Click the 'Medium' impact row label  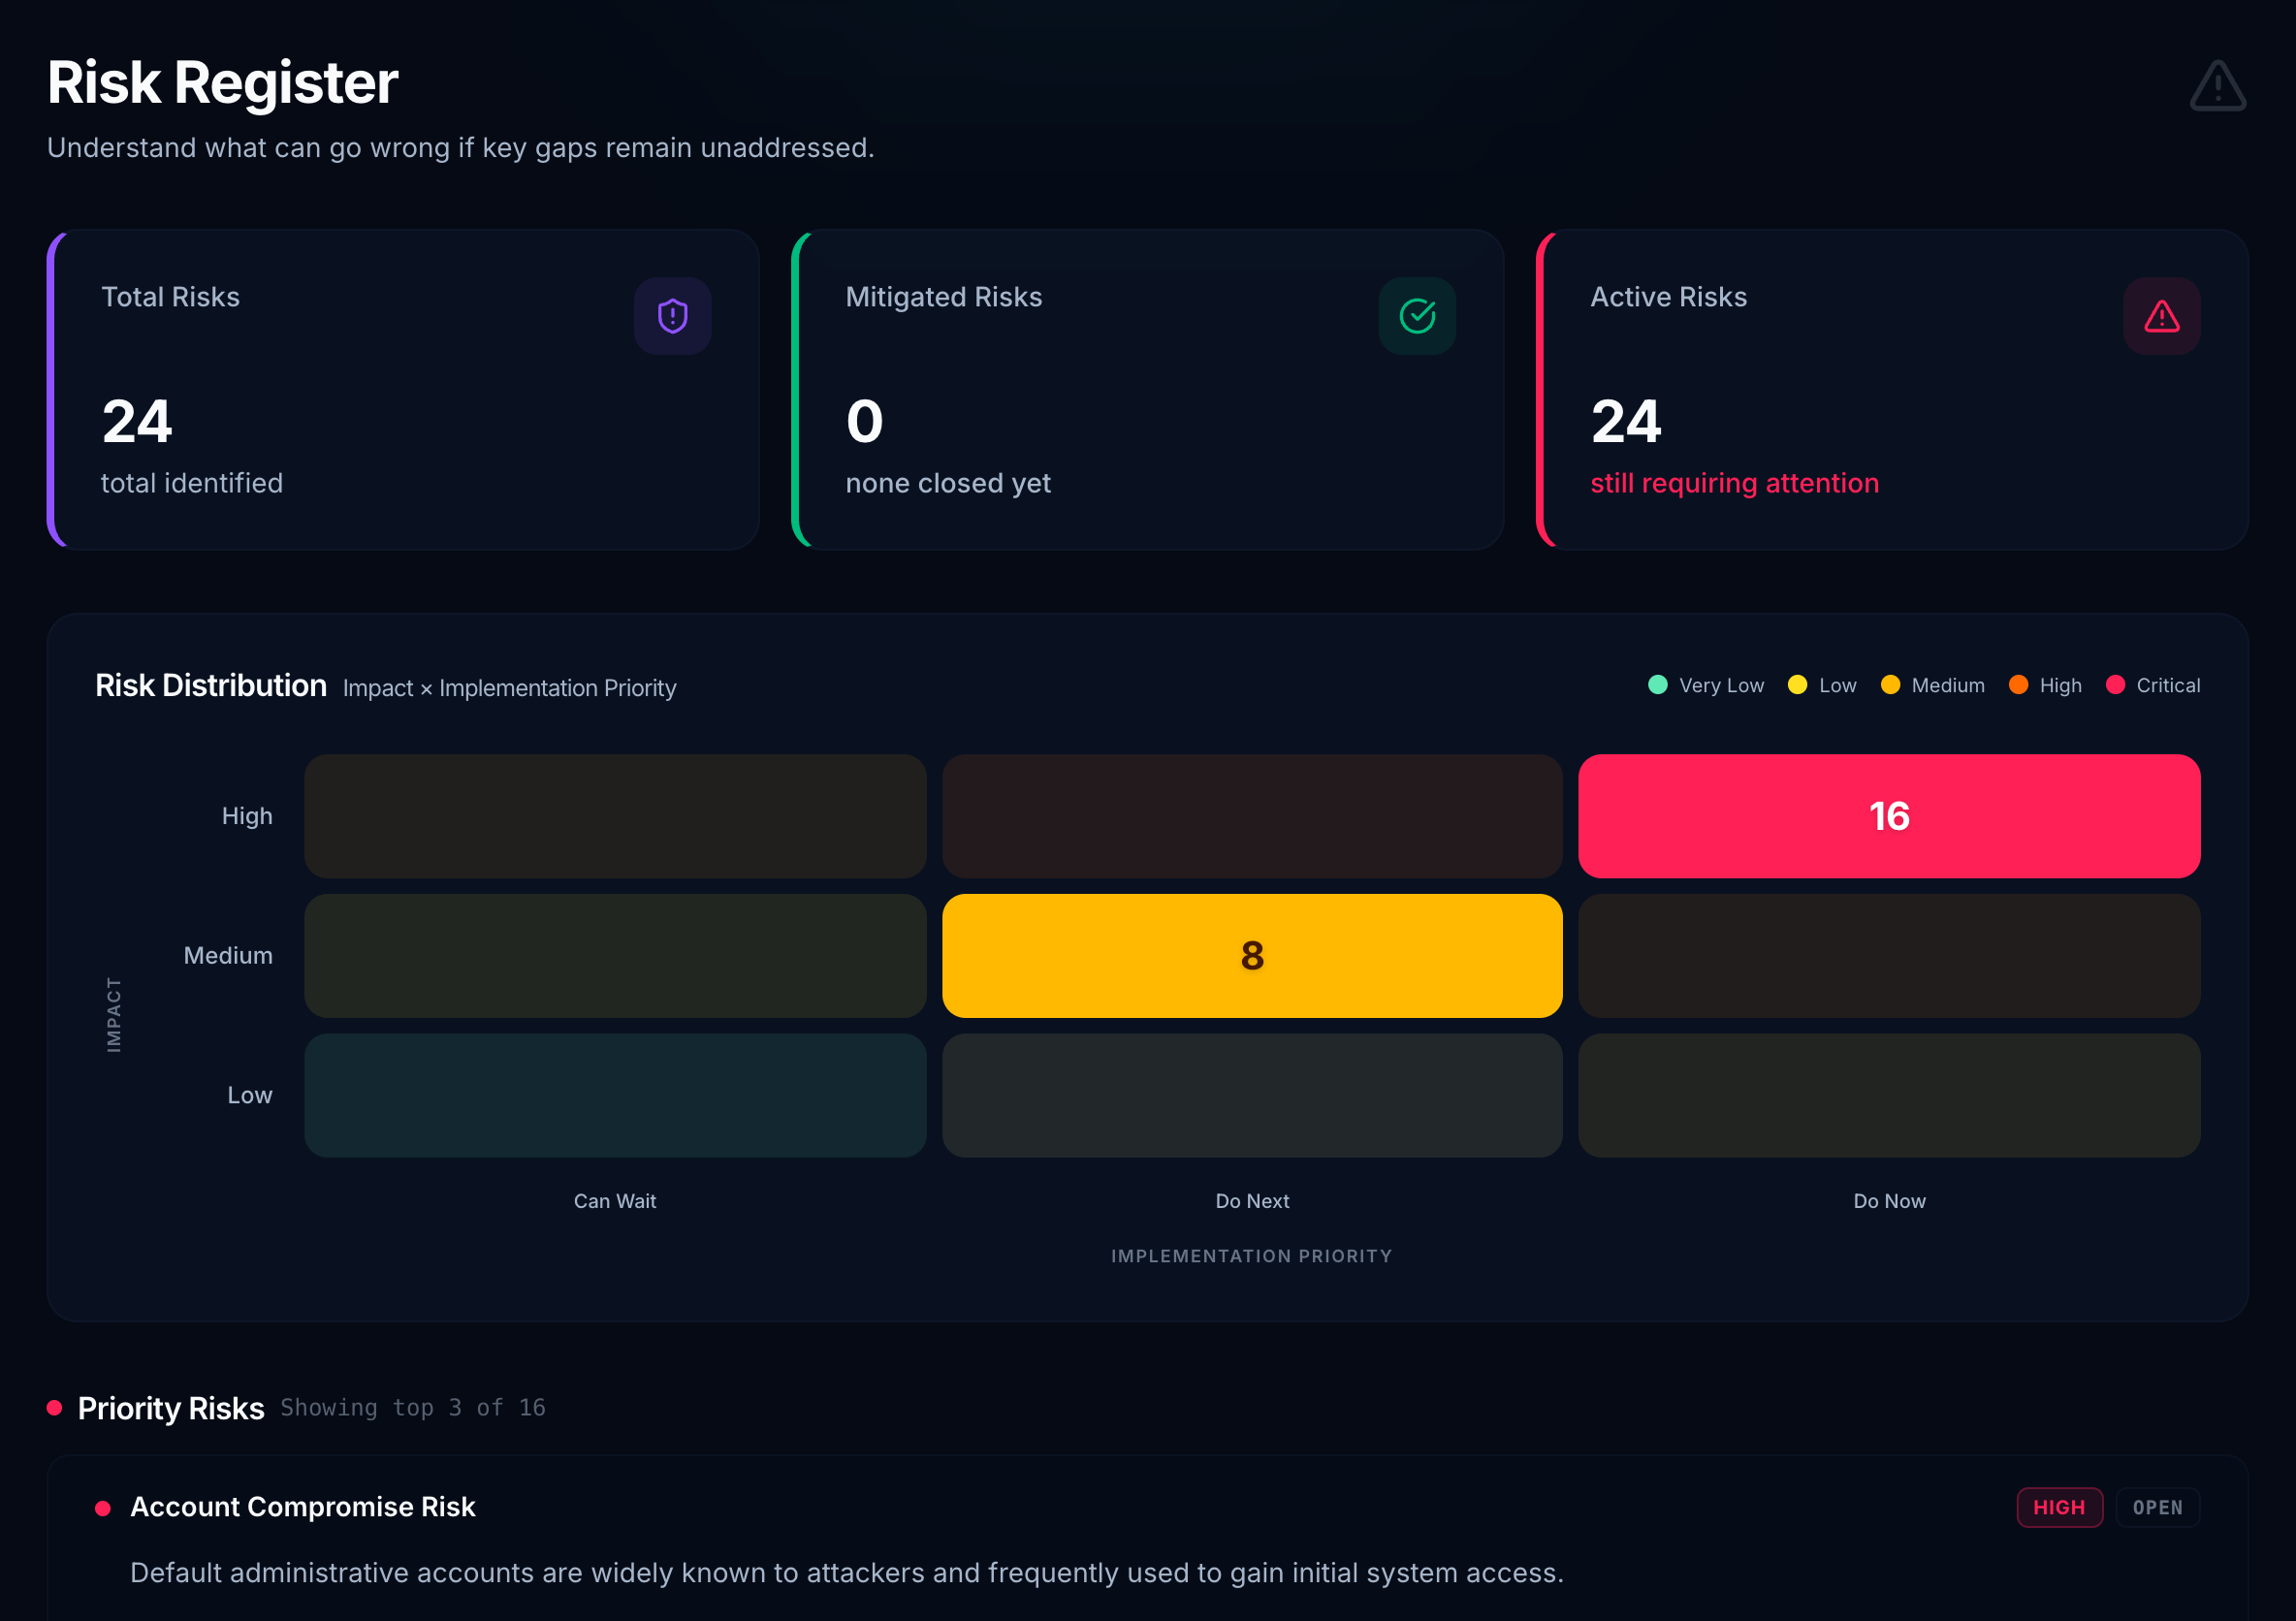(x=228, y=956)
